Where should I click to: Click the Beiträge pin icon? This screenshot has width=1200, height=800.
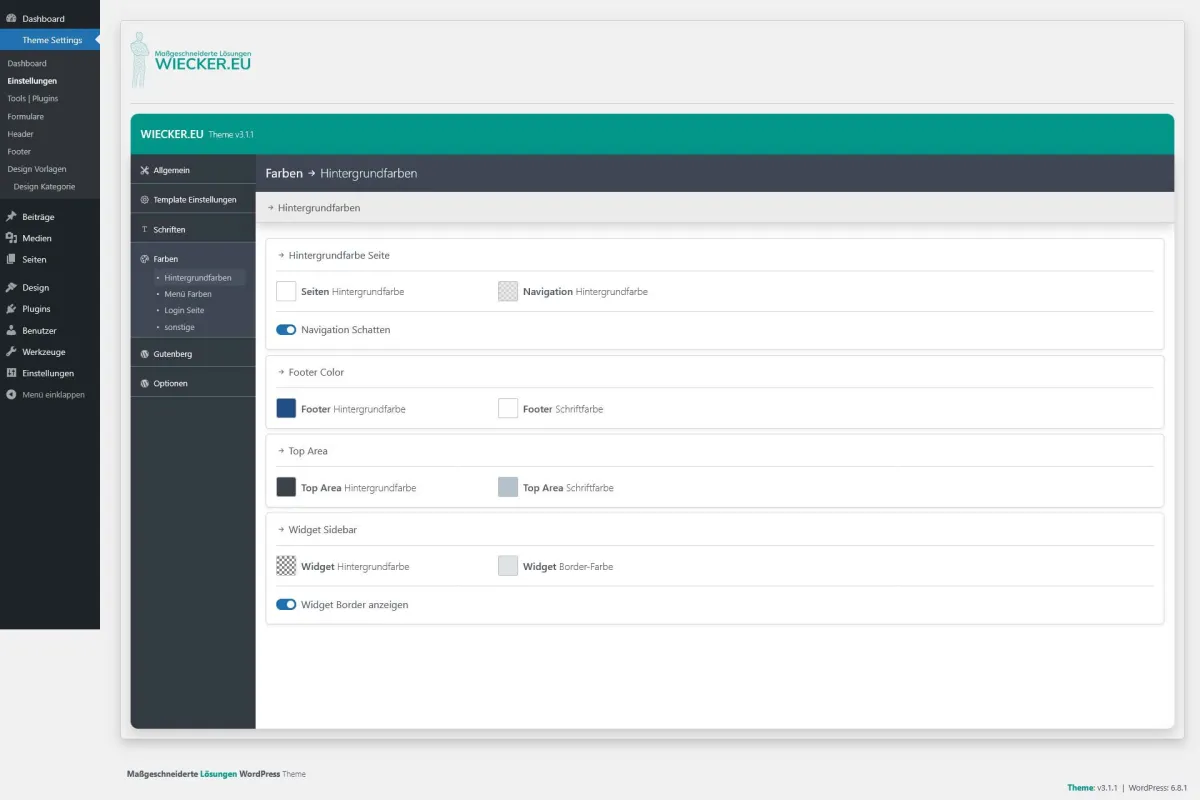coord(11,216)
